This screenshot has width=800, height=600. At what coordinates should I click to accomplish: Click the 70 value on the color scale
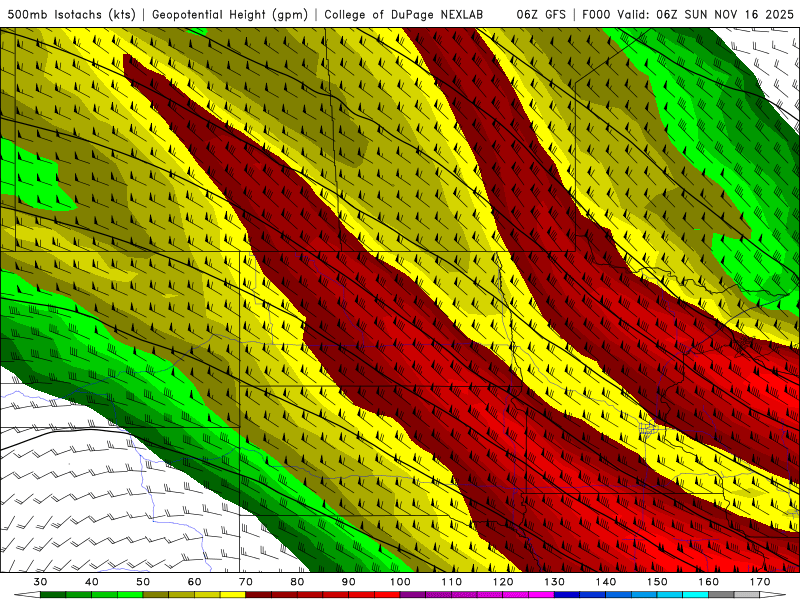pos(246,582)
